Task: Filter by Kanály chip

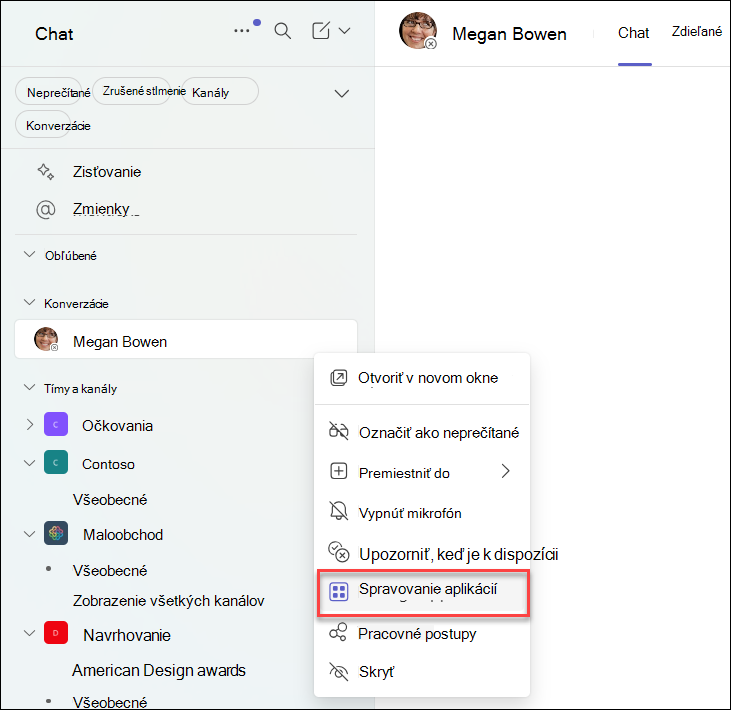Action: 220,92
